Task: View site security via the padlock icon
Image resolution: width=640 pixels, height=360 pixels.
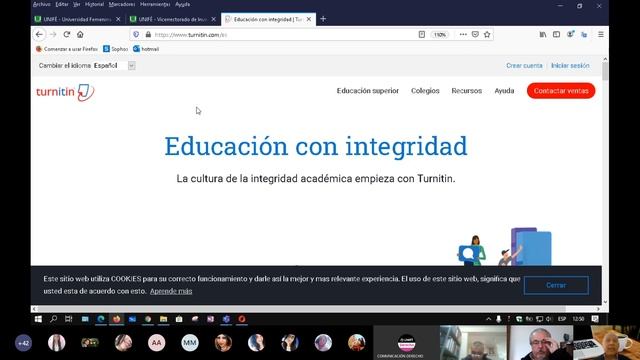Action: click(148, 35)
